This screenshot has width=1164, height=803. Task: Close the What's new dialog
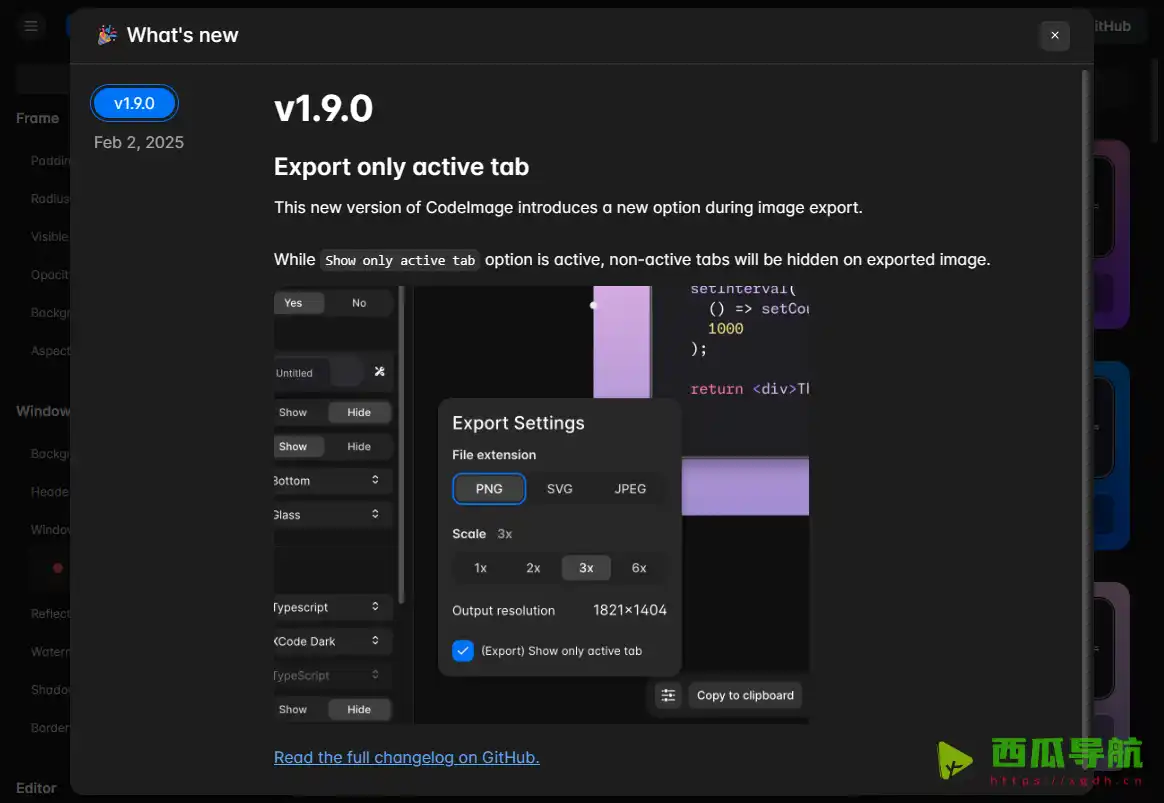coord(1054,35)
